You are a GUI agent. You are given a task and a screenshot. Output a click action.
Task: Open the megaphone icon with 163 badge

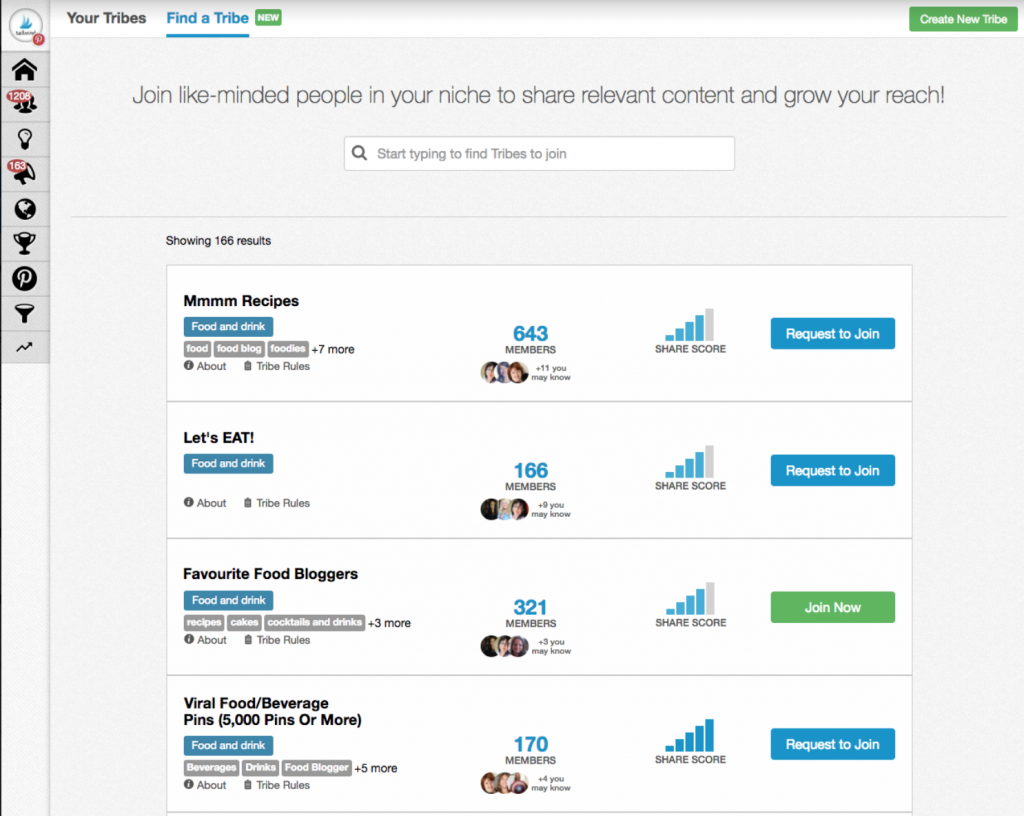point(25,174)
